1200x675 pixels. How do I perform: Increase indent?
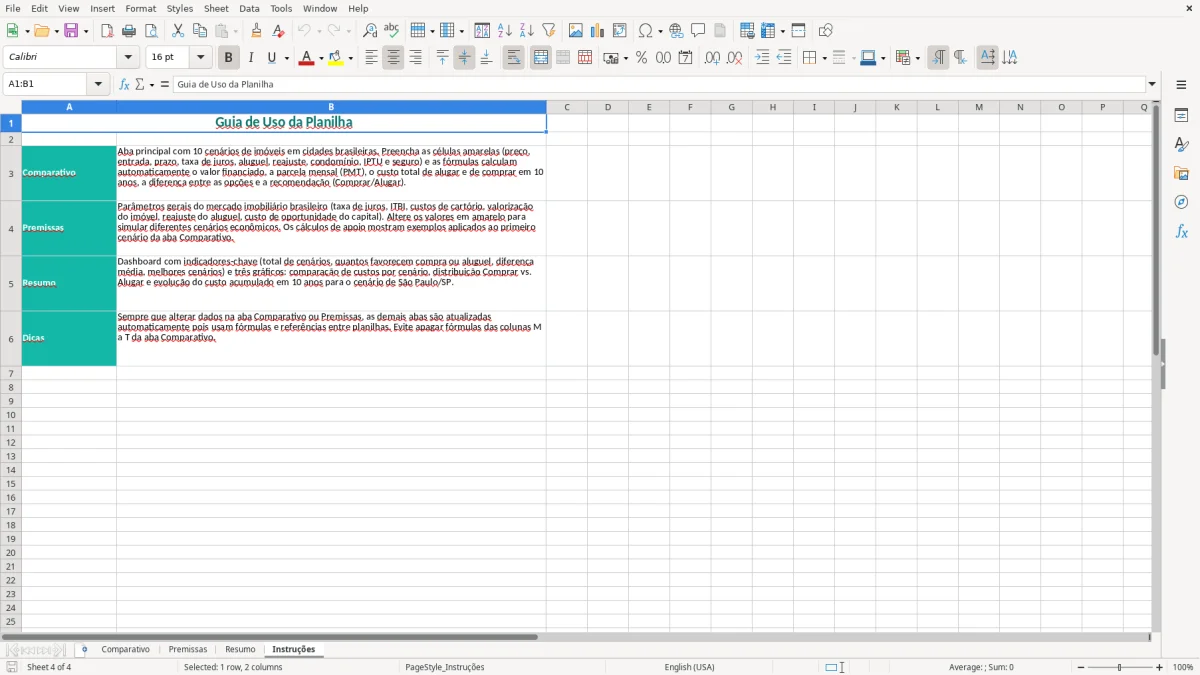point(762,58)
